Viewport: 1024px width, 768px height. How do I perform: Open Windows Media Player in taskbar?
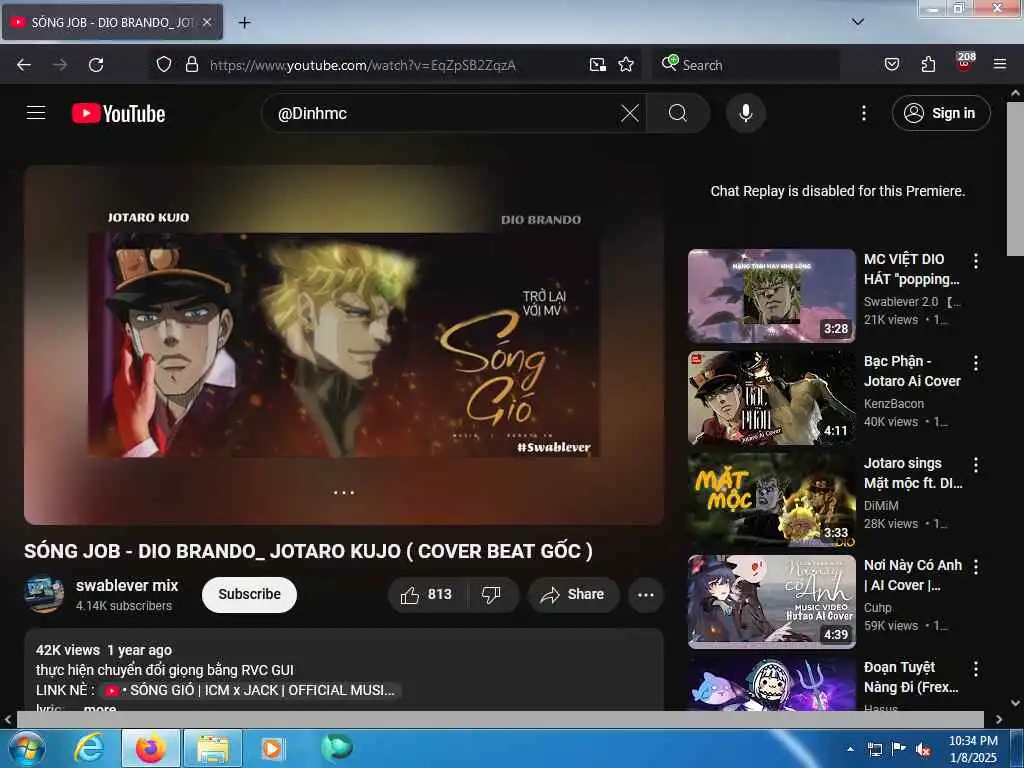[272, 748]
